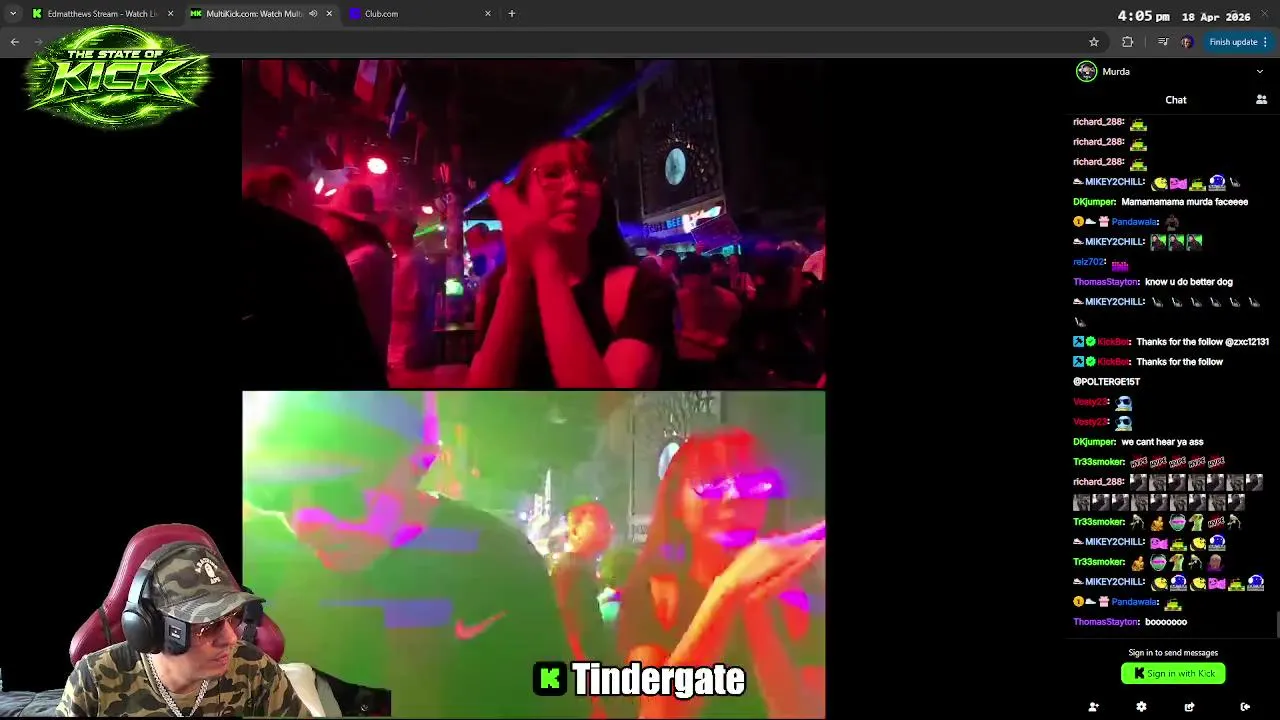This screenshot has width=1280, height=720.
Task: Click the Sign in with Kick button
Action: click(x=1173, y=674)
